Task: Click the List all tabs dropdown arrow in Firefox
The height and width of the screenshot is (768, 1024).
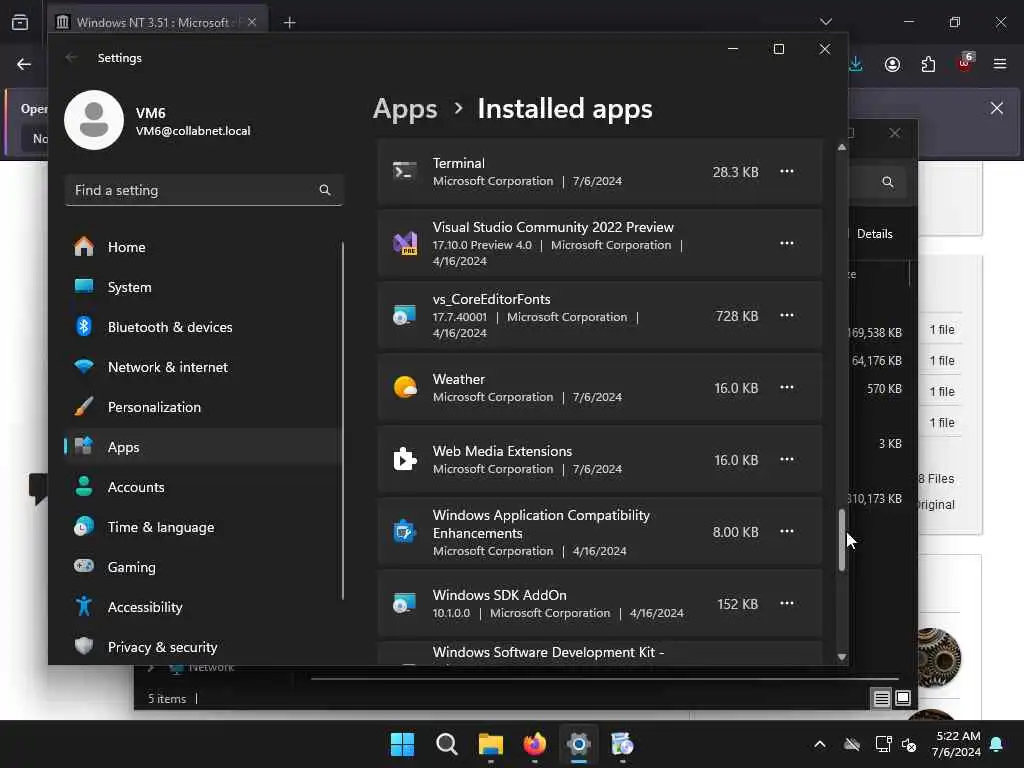Action: coord(825,22)
